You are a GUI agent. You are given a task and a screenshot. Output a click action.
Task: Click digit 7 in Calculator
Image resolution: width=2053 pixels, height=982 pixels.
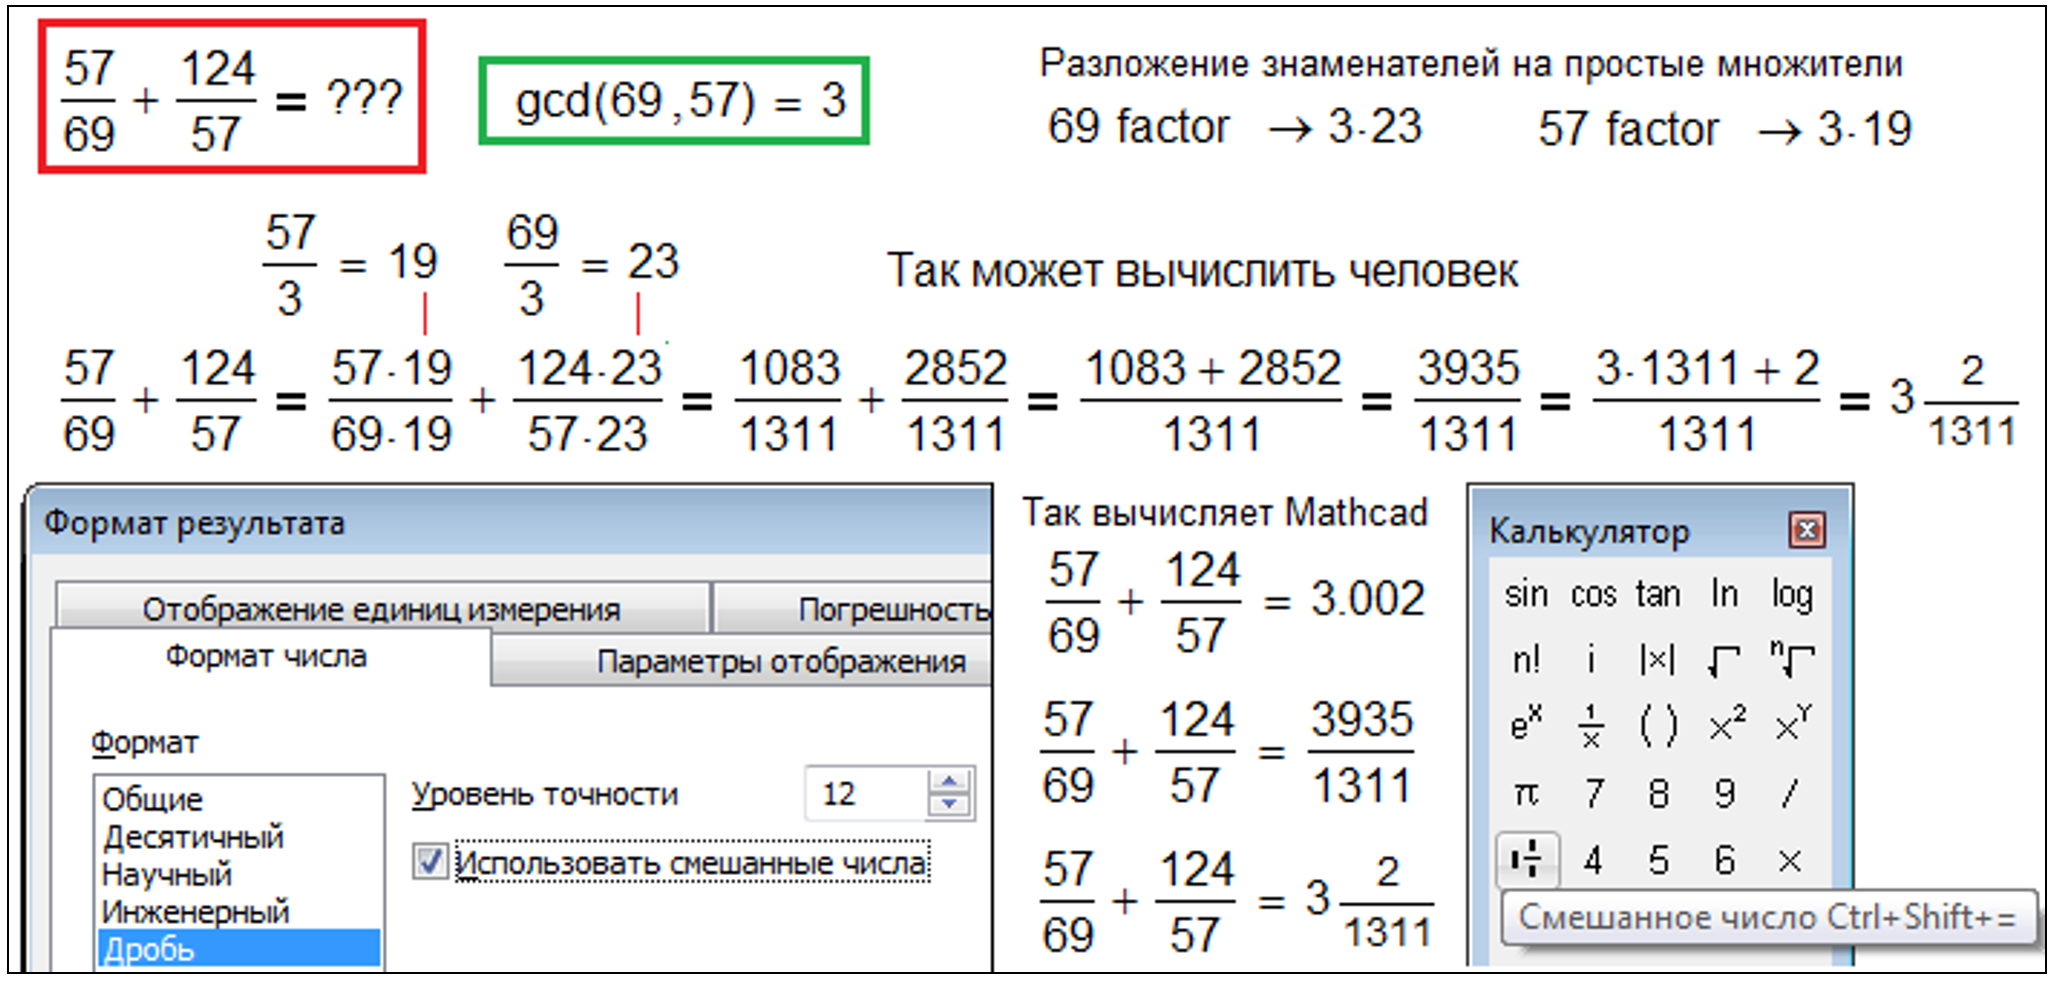point(1593,793)
